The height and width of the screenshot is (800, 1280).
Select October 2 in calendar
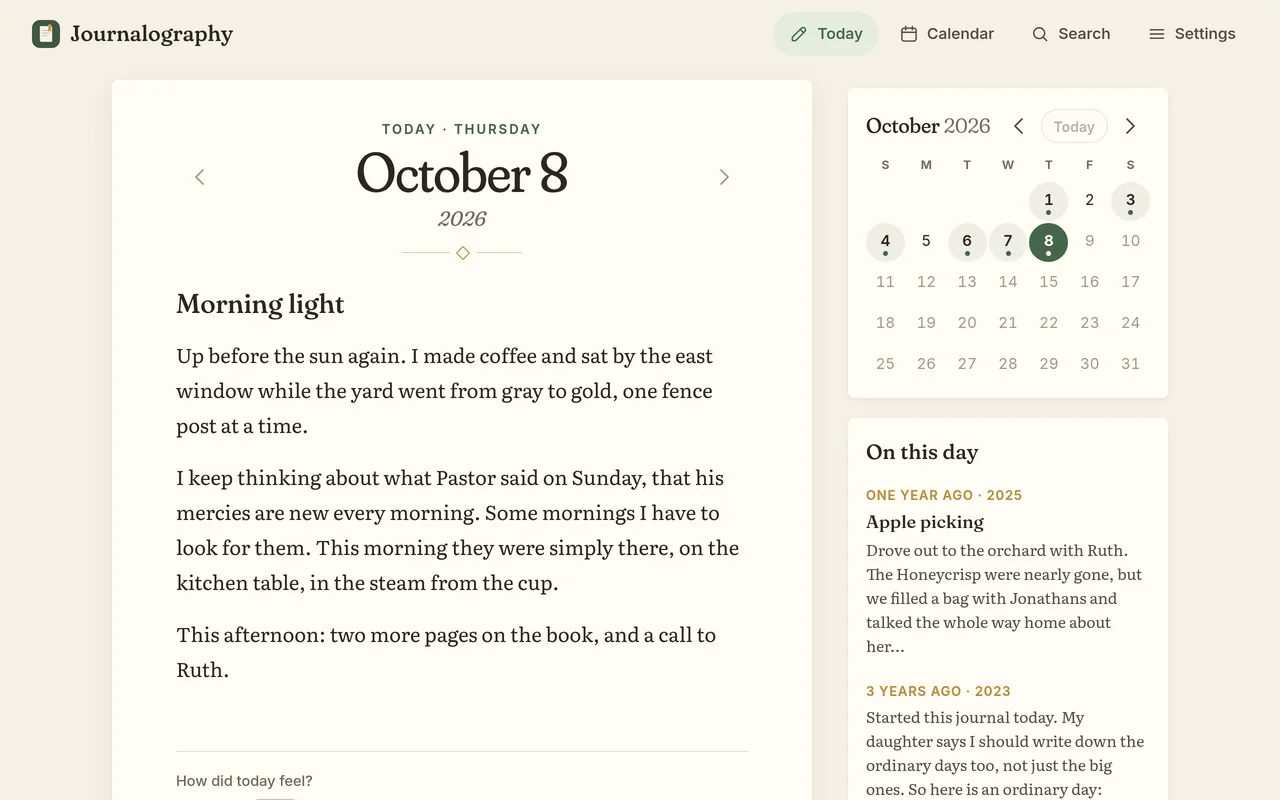[1089, 201]
